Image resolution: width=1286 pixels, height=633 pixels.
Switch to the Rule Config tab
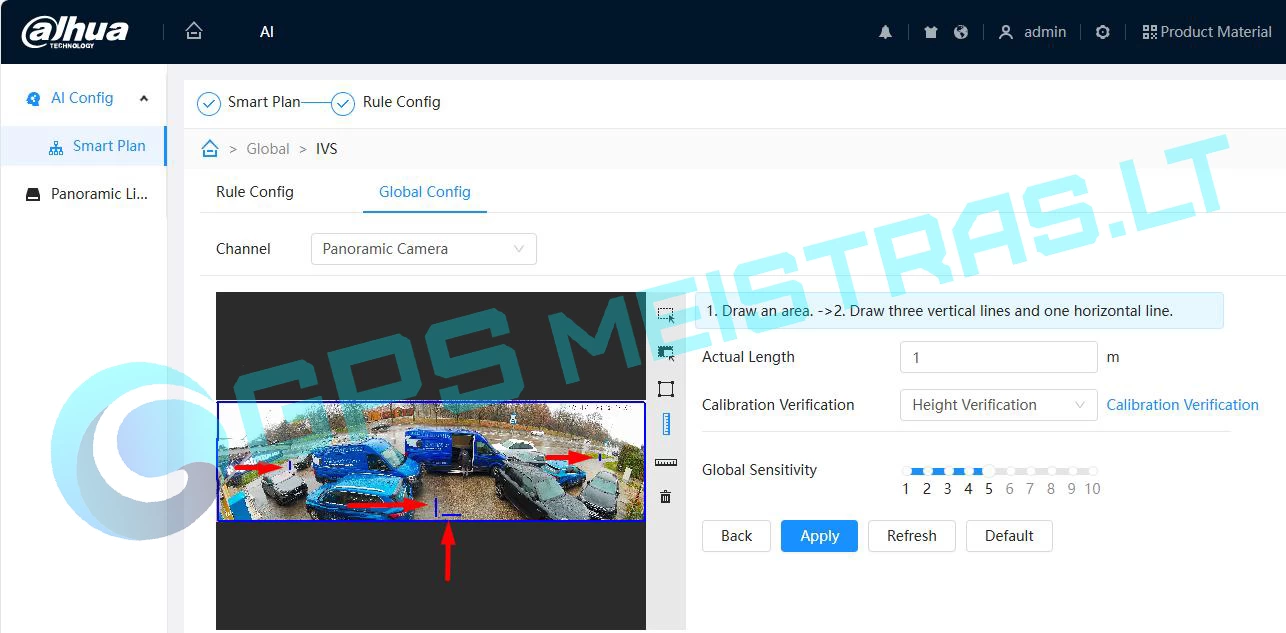(x=255, y=192)
